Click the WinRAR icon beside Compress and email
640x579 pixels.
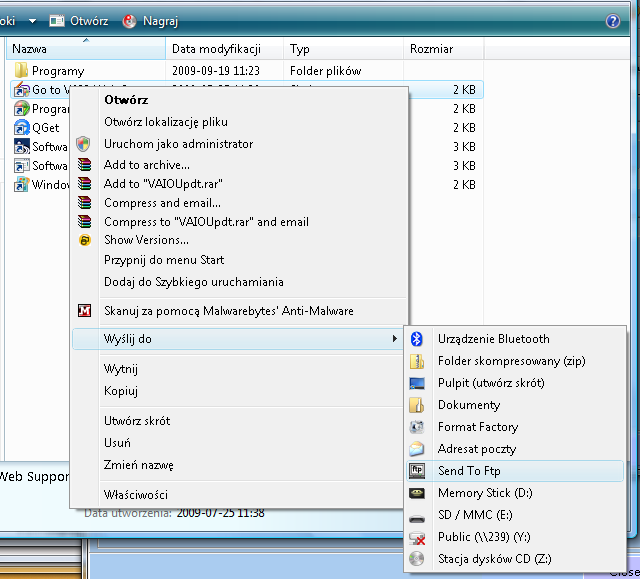pos(84,203)
